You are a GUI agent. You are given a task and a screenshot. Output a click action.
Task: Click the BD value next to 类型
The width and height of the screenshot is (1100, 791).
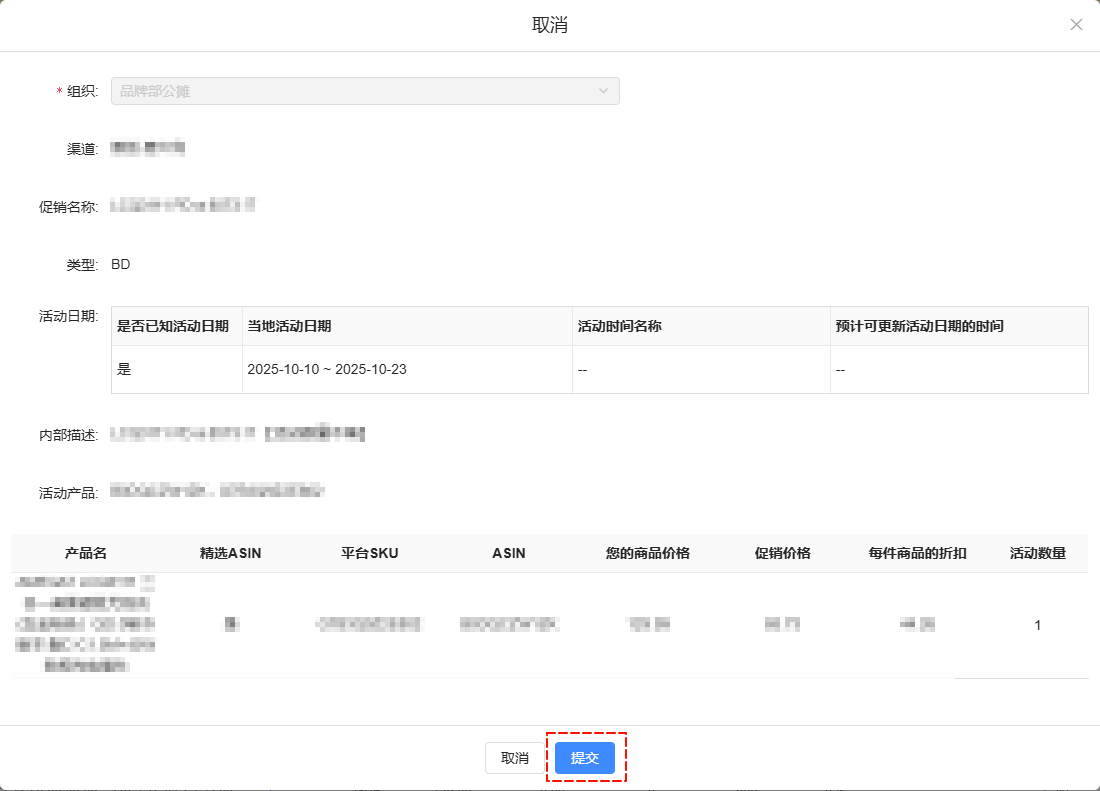(x=121, y=265)
